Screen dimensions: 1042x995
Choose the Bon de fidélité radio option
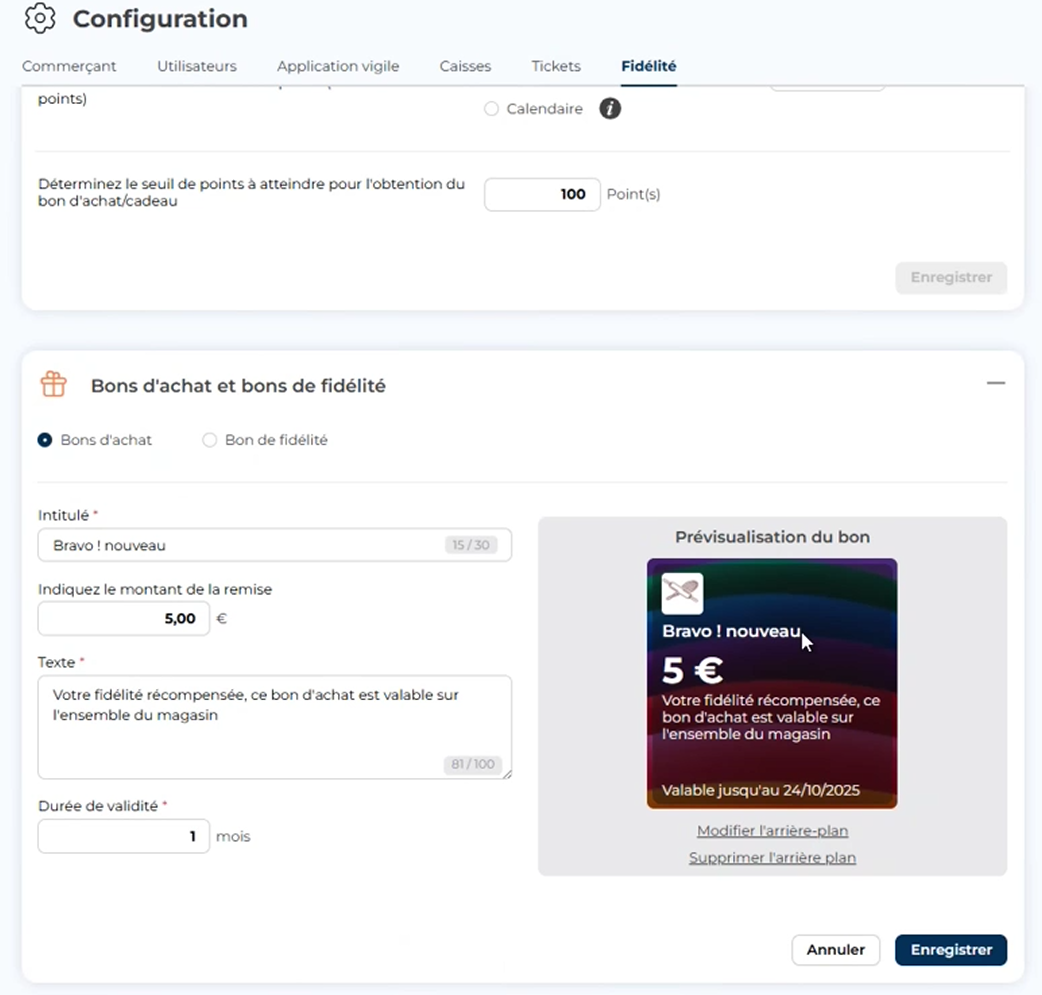[210, 440]
